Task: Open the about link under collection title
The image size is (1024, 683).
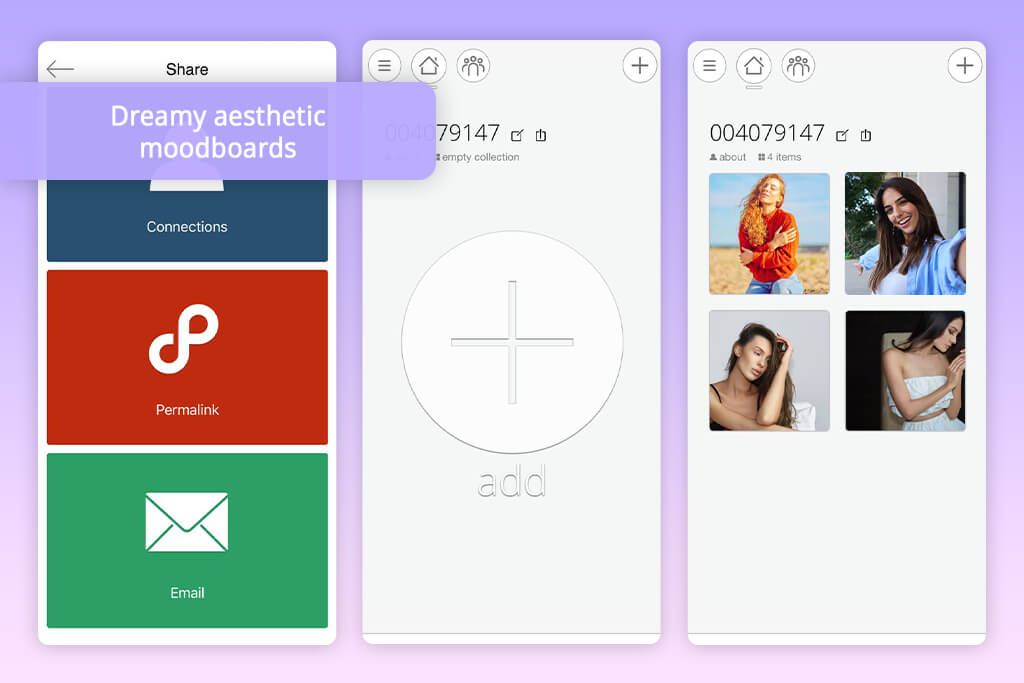Action: click(728, 157)
